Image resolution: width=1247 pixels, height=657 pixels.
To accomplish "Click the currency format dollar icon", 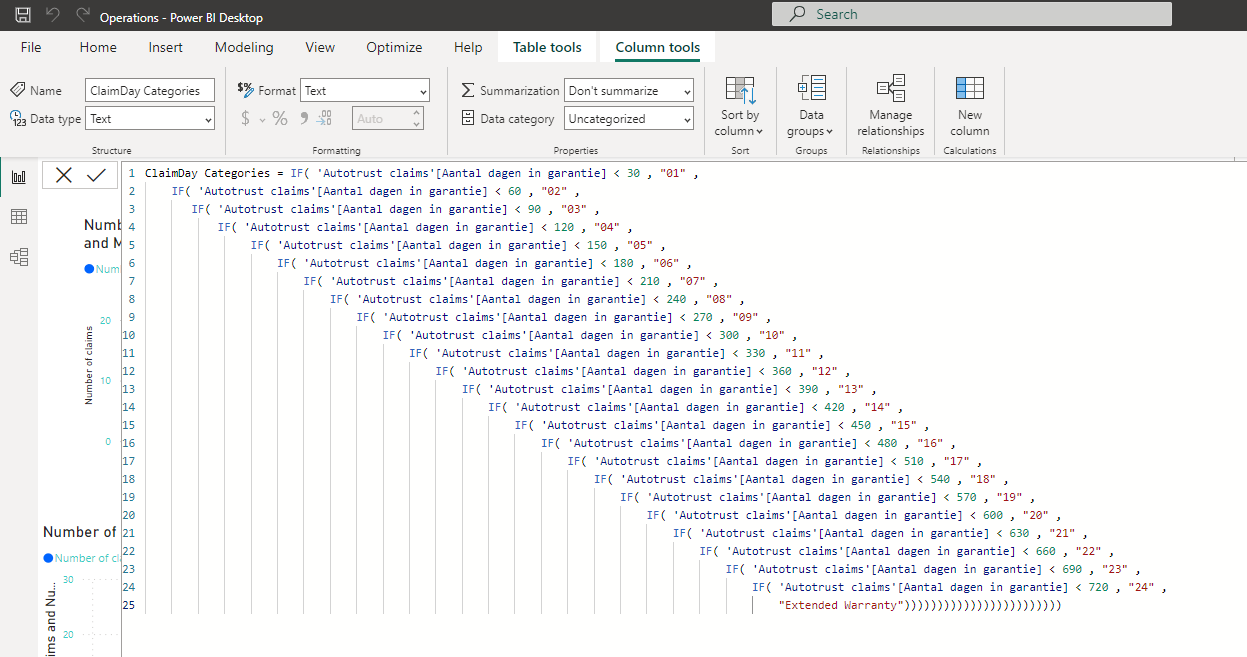I will coord(246,118).
